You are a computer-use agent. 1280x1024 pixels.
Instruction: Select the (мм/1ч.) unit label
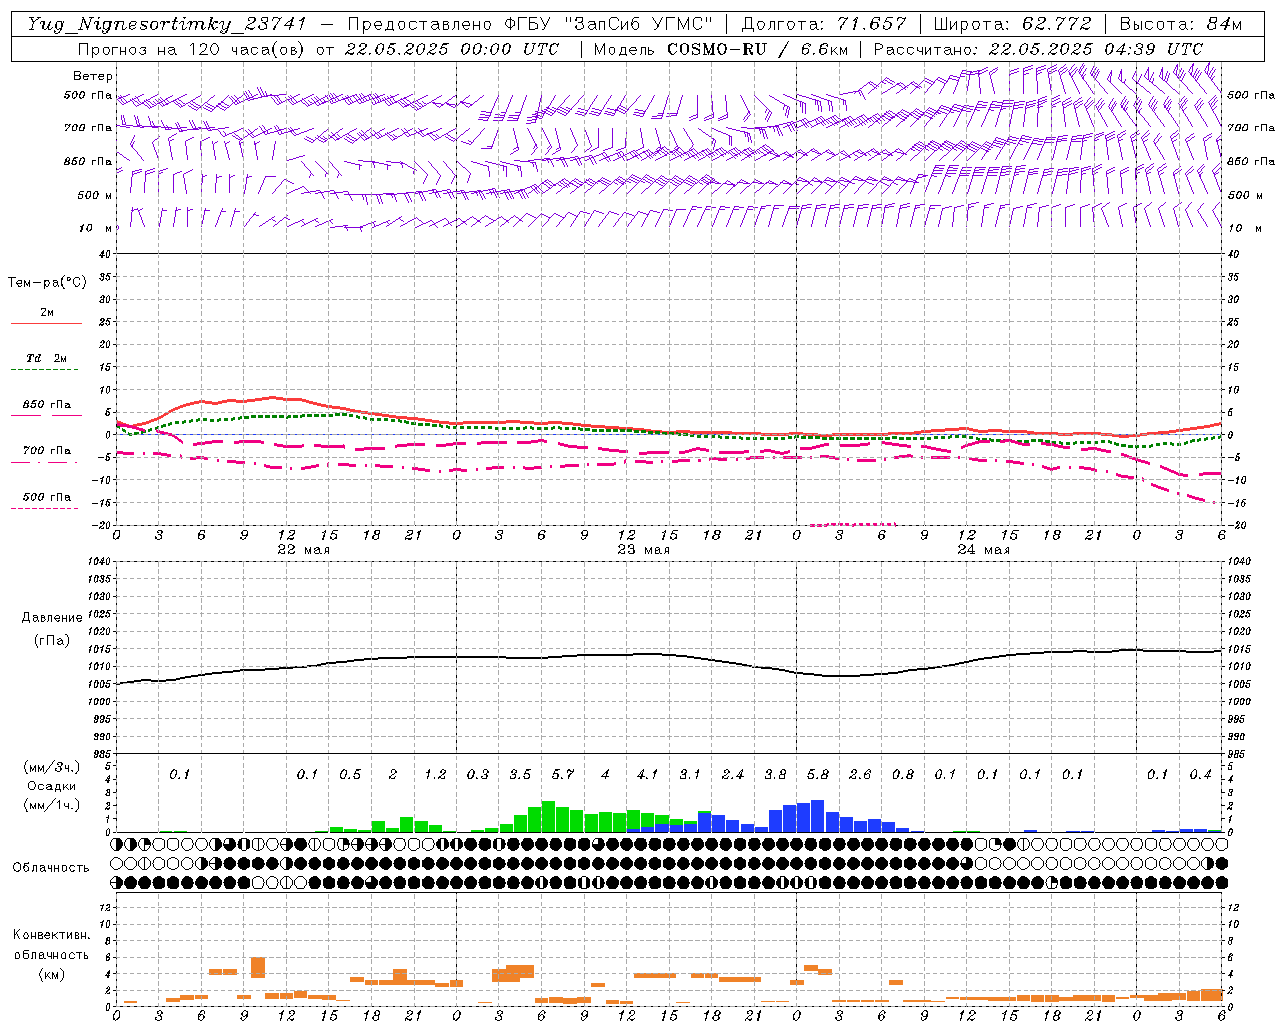point(51,806)
